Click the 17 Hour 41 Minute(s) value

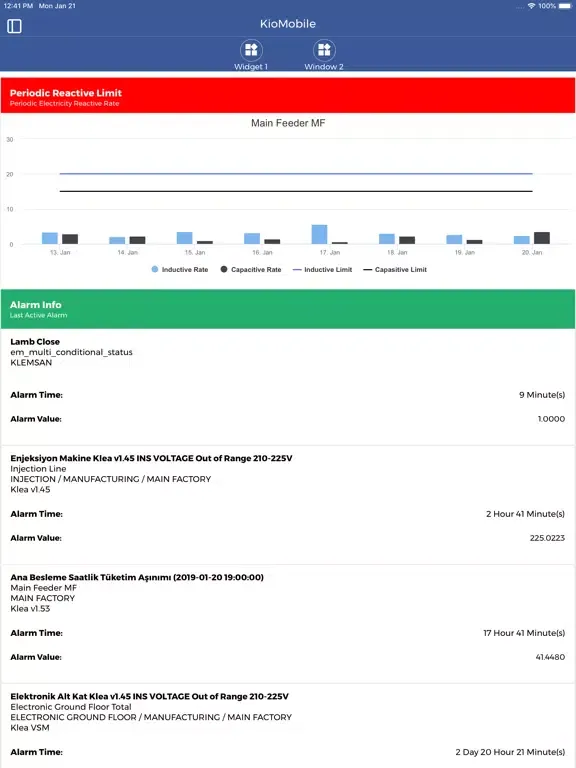click(x=524, y=633)
